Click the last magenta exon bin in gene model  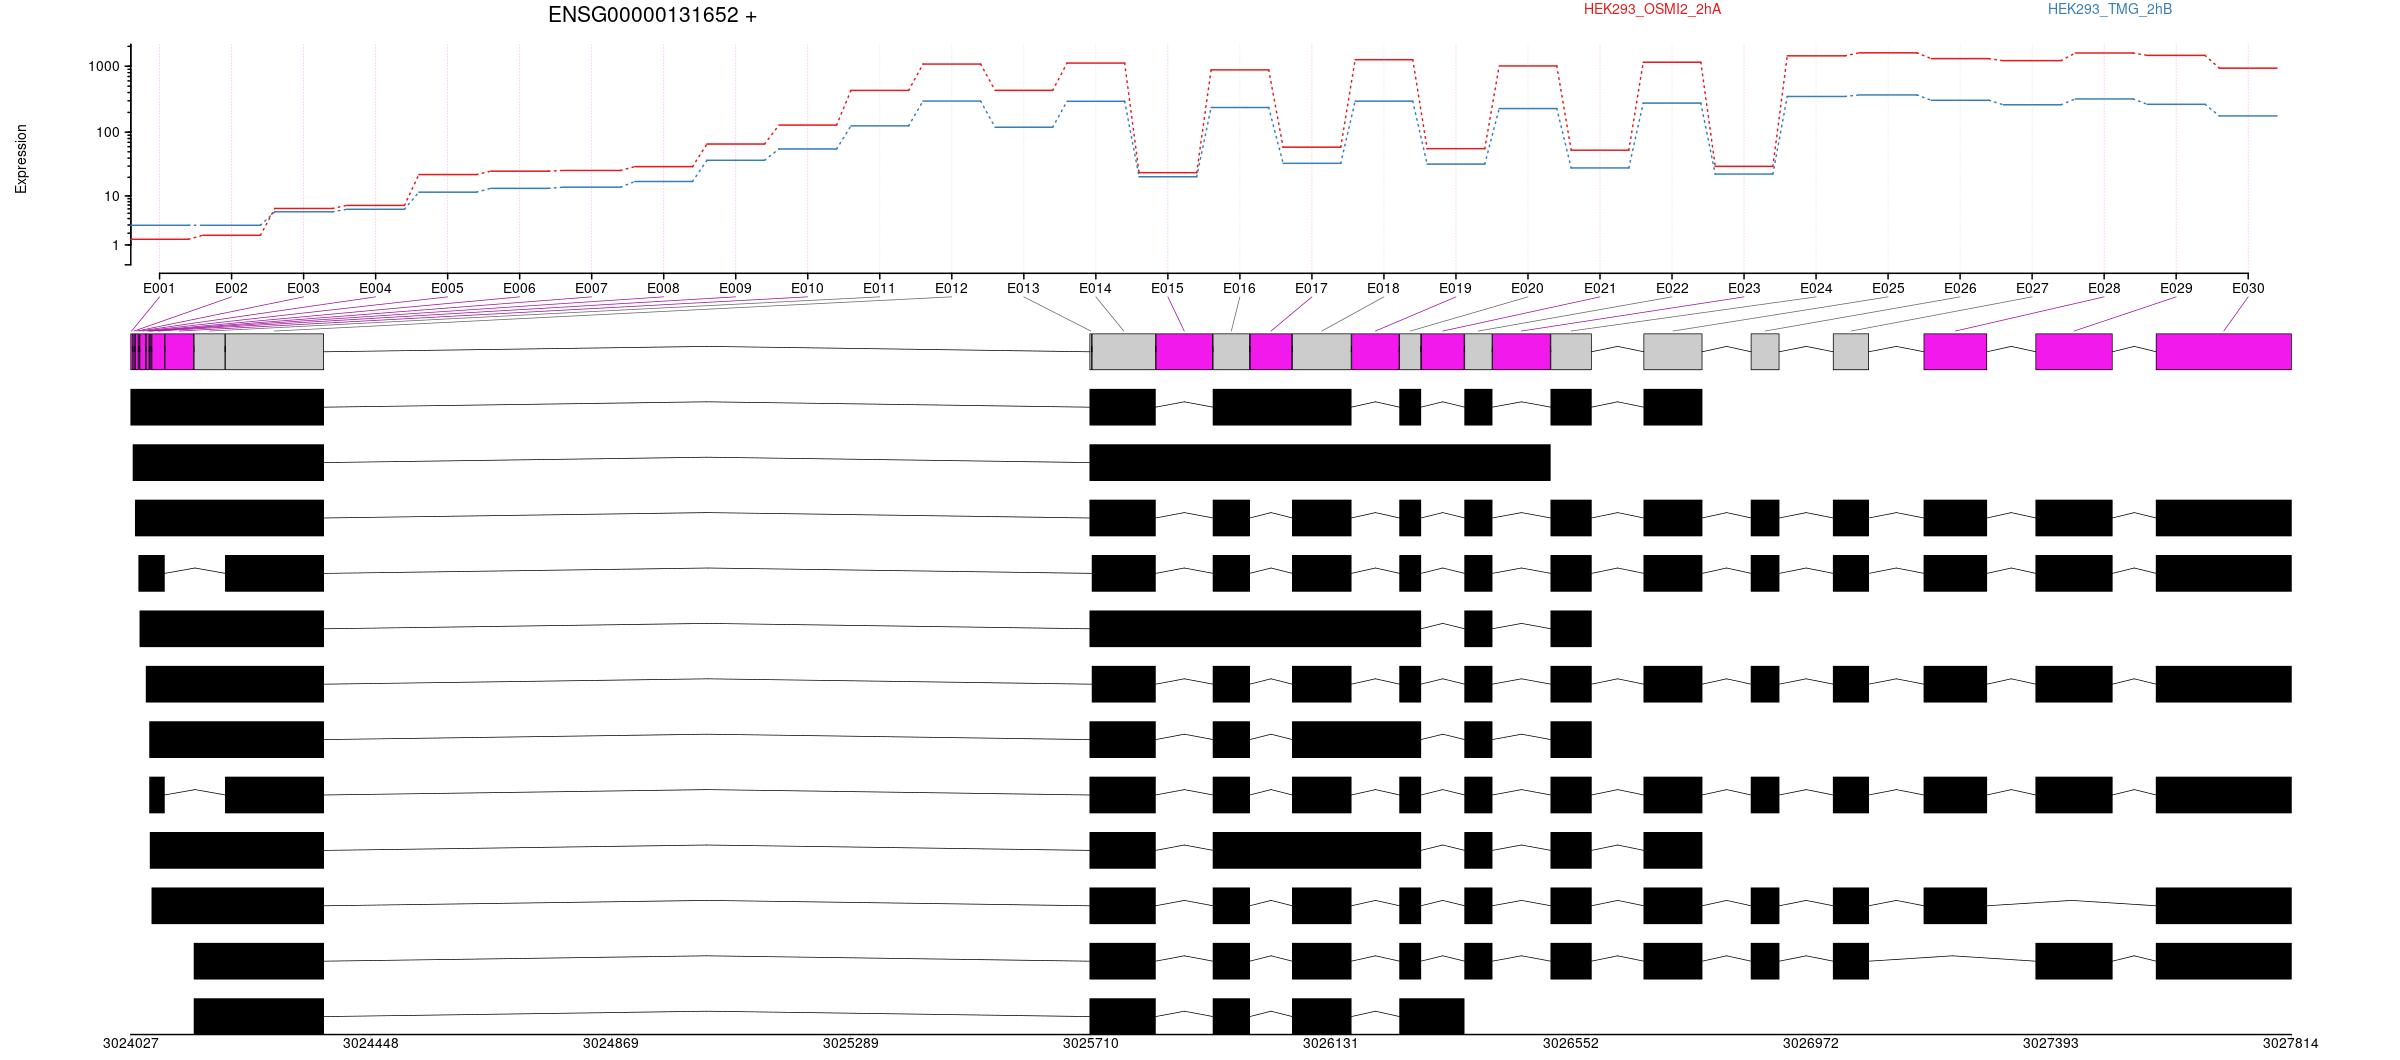pyautogui.click(x=2224, y=352)
